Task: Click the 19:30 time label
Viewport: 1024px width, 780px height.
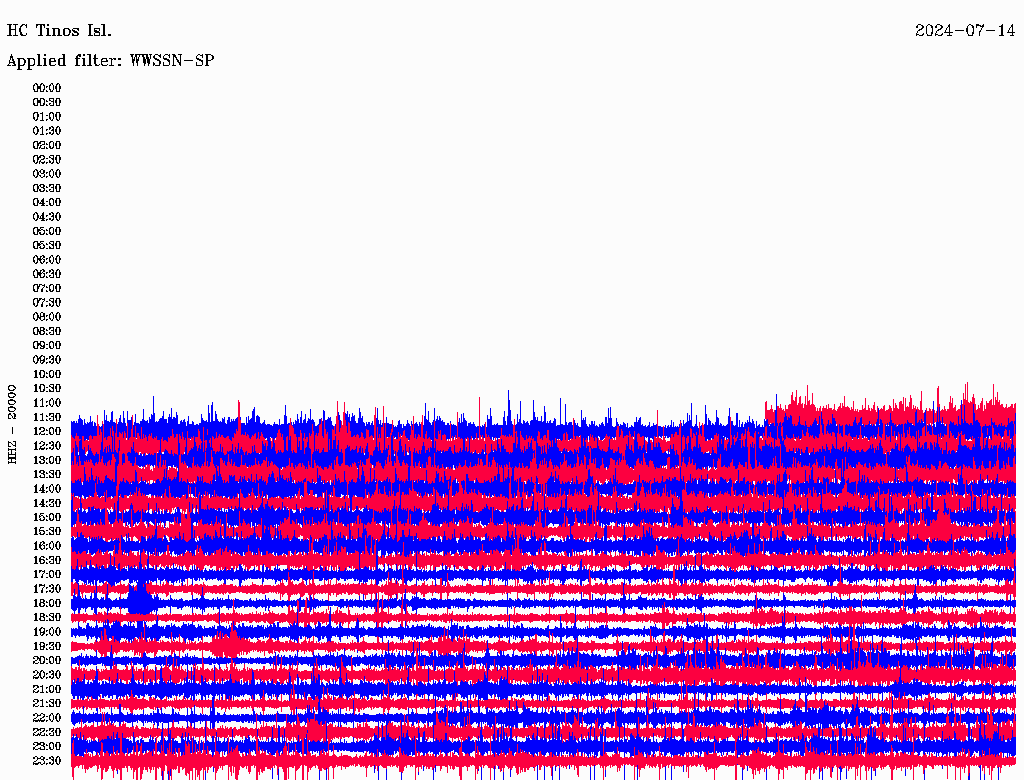Action: (47, 646)
